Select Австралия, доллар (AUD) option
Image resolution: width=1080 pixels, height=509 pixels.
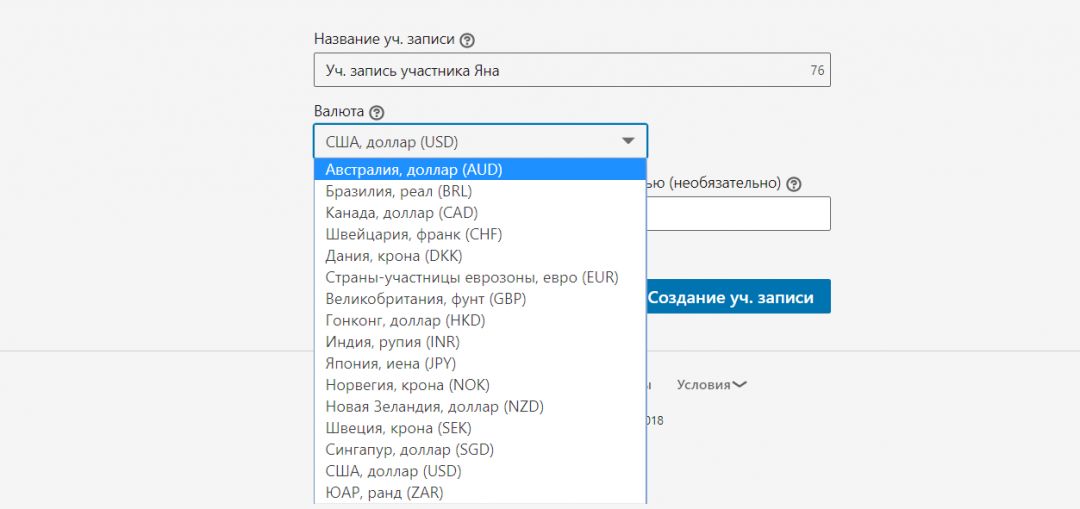(480, 169)
